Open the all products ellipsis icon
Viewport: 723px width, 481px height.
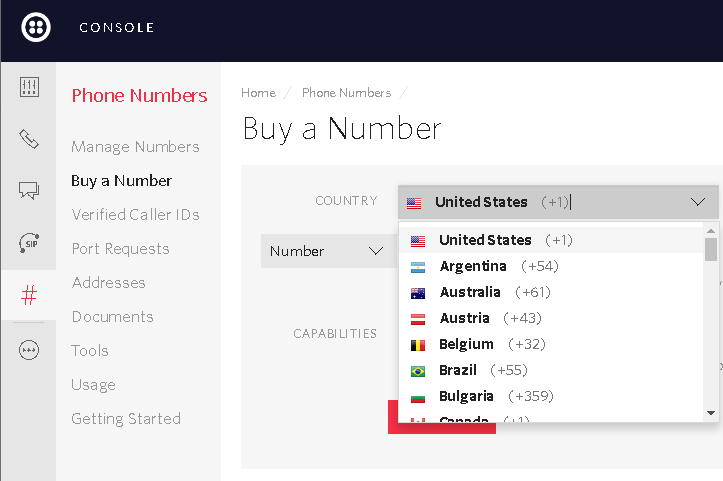coord(29,350)
